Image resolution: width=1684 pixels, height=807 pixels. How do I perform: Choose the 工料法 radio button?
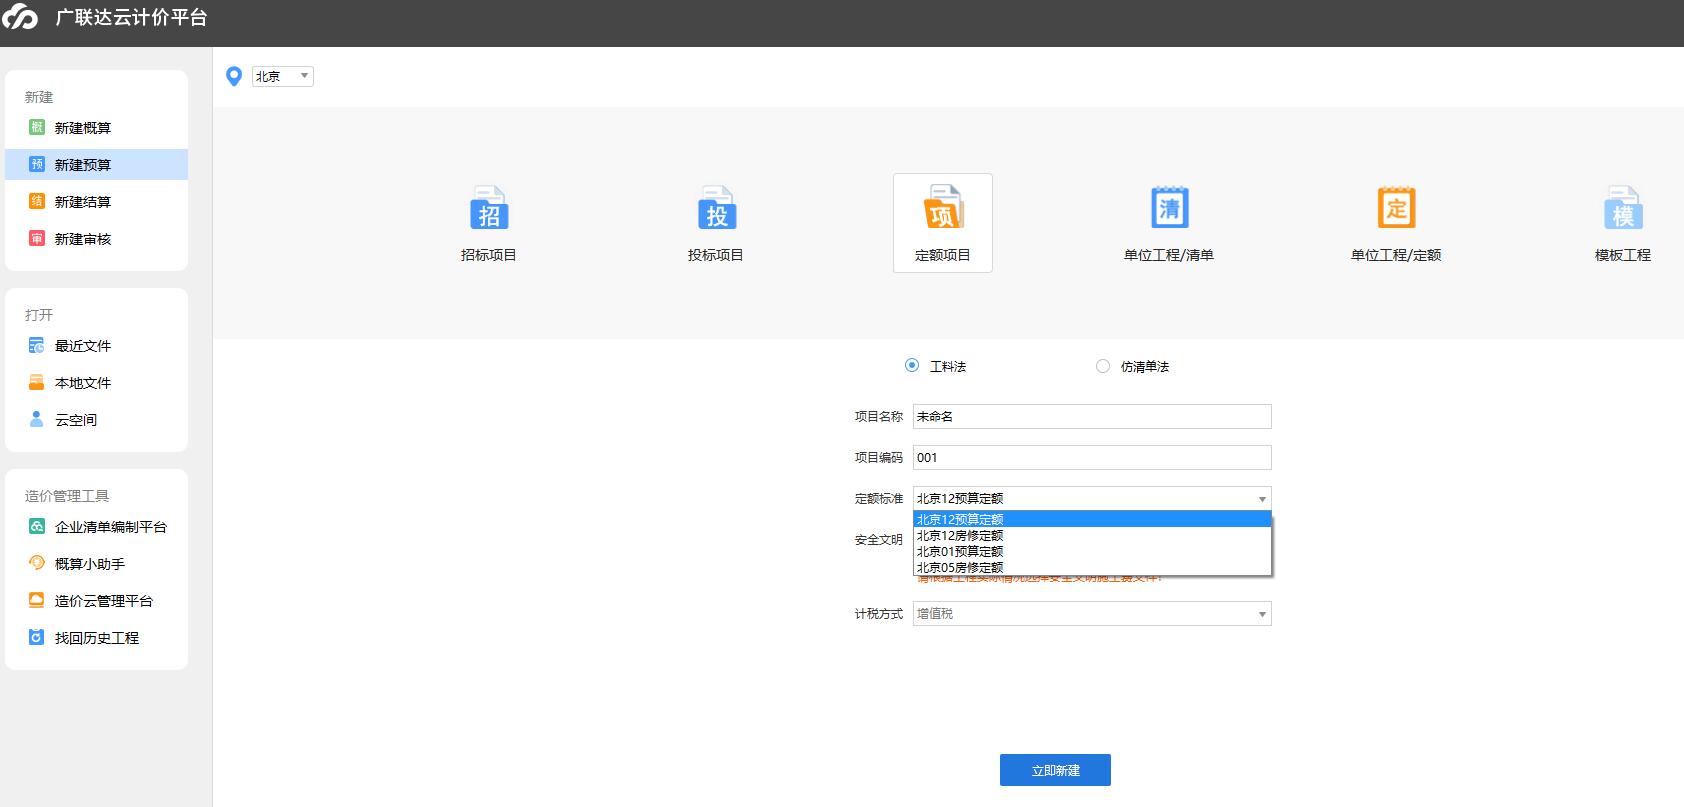pyautogui.click(x=912, y=366)
